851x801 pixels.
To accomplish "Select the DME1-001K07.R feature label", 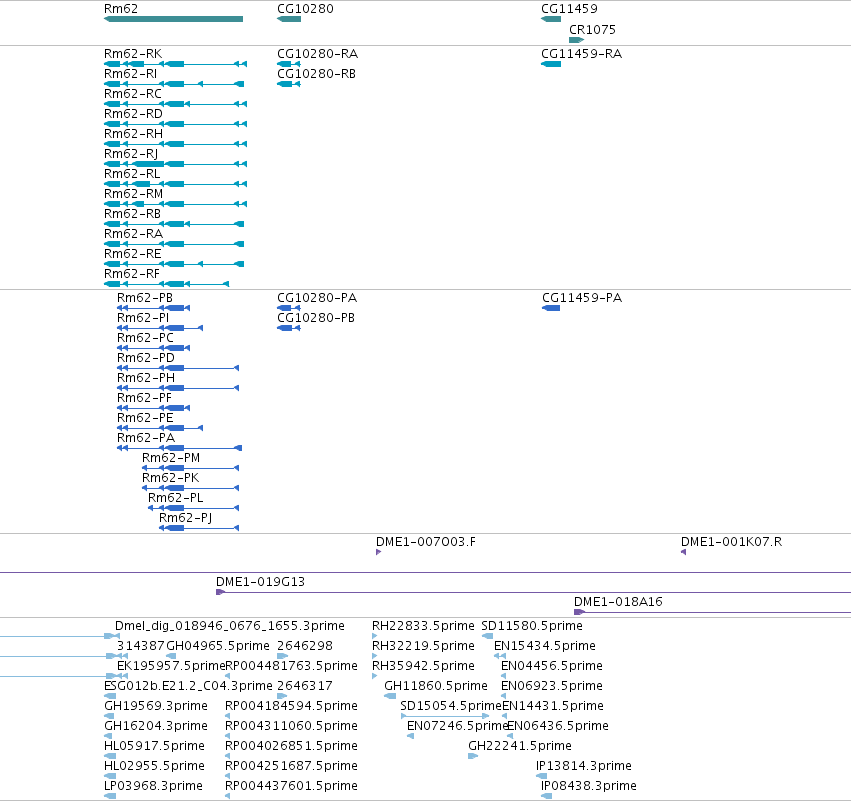I will click(731, 542).
